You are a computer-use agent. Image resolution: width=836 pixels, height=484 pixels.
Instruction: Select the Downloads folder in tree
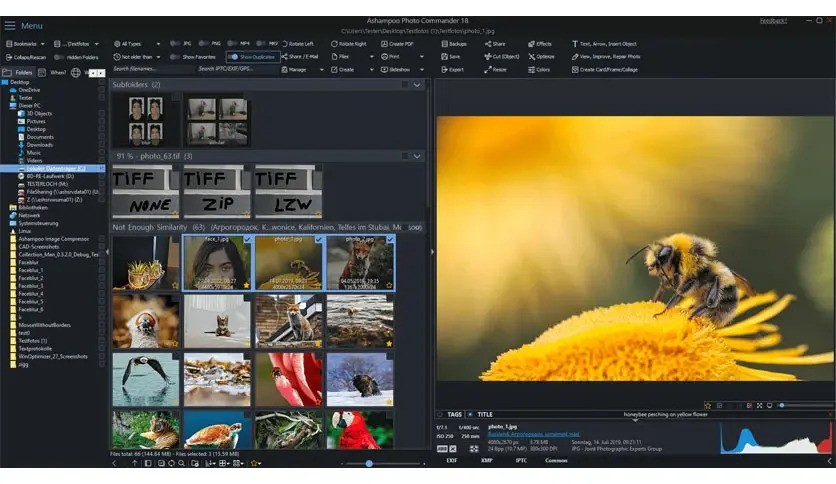(39, 145)
